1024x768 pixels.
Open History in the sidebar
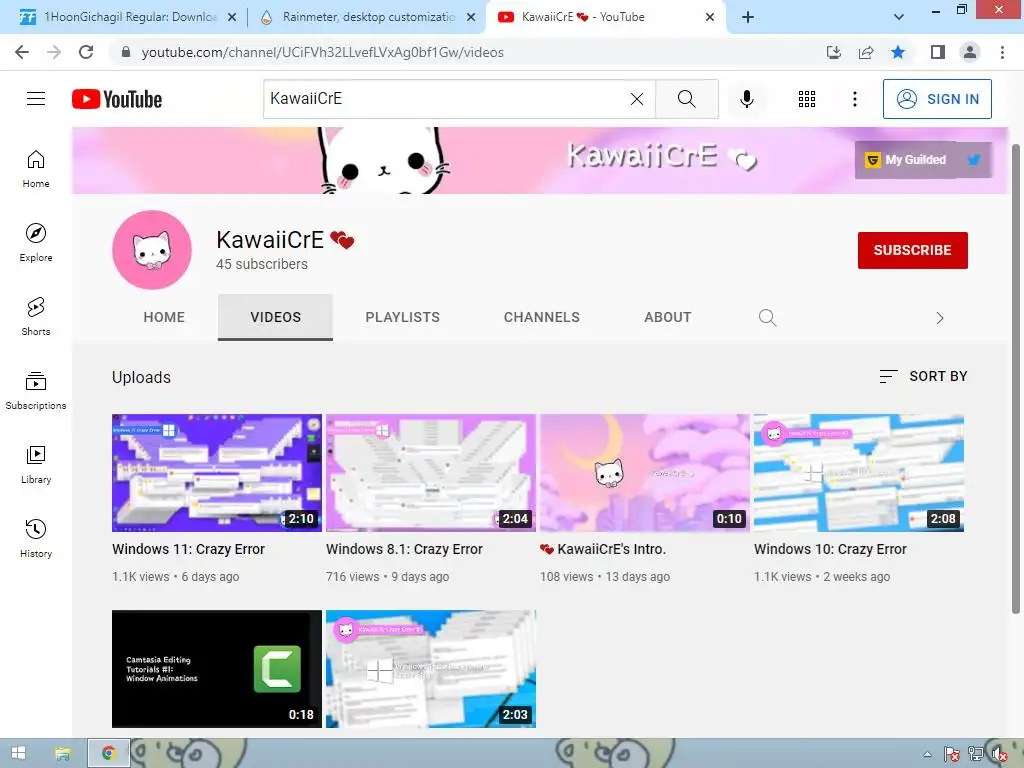click(x=36, y=538)
